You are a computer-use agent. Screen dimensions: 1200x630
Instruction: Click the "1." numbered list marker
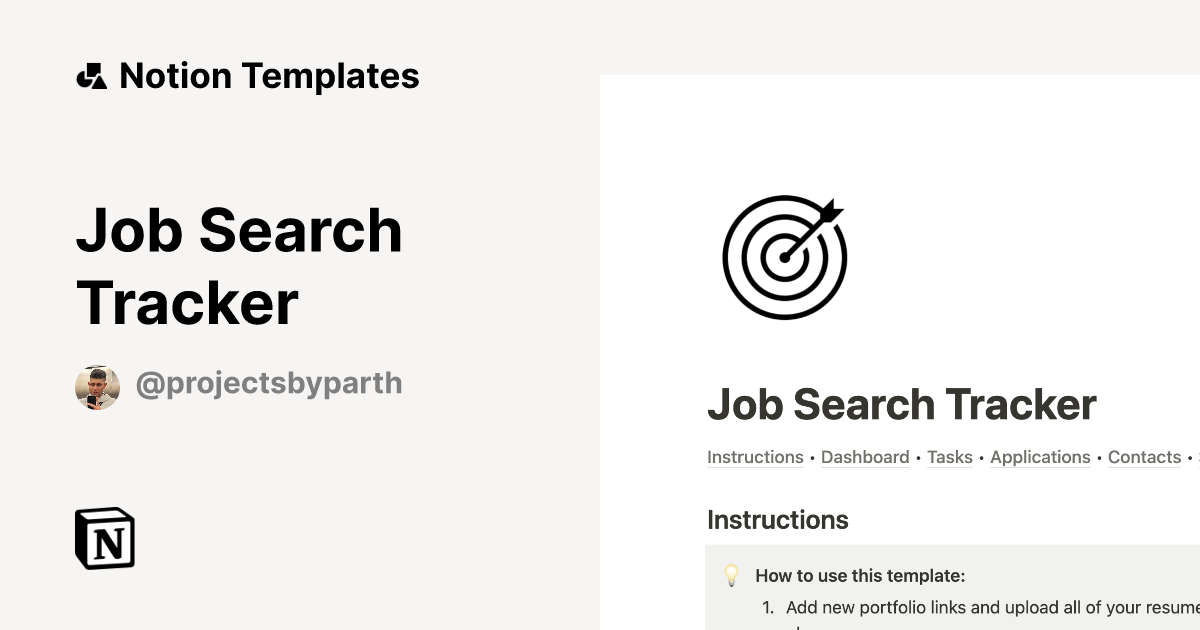click(x=768, y=607)
